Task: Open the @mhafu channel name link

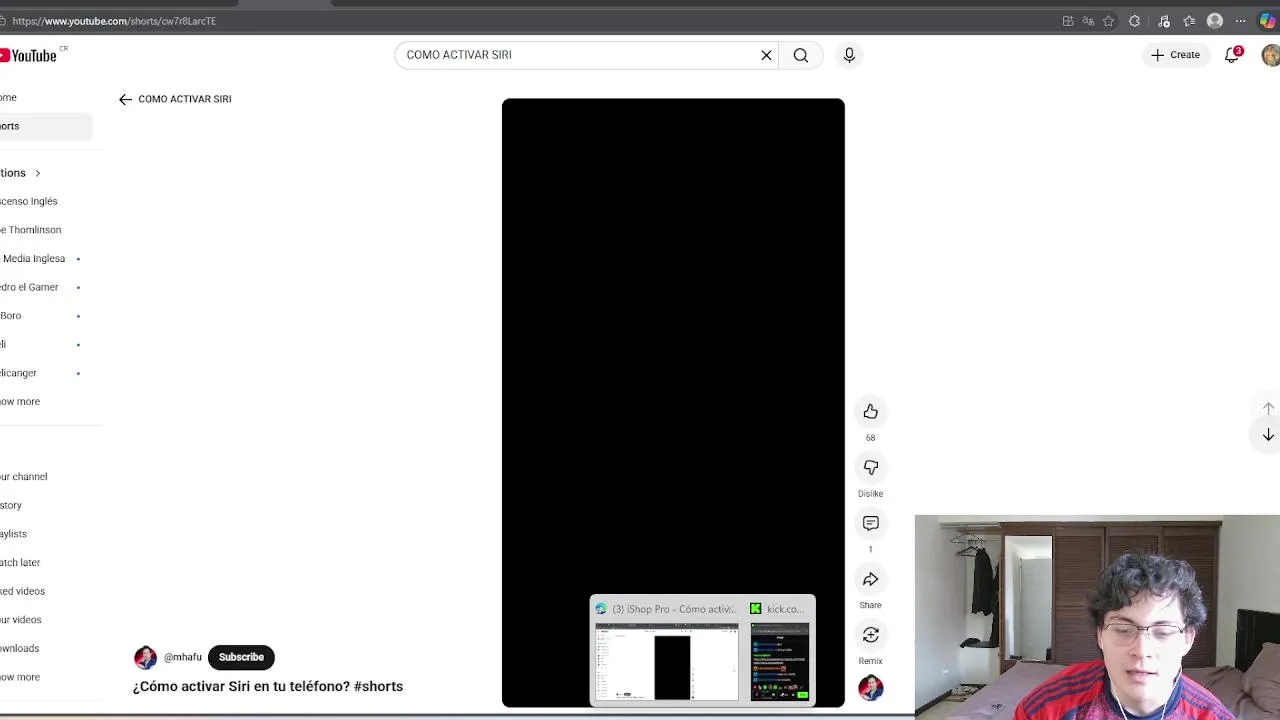Action: (183, 657)
